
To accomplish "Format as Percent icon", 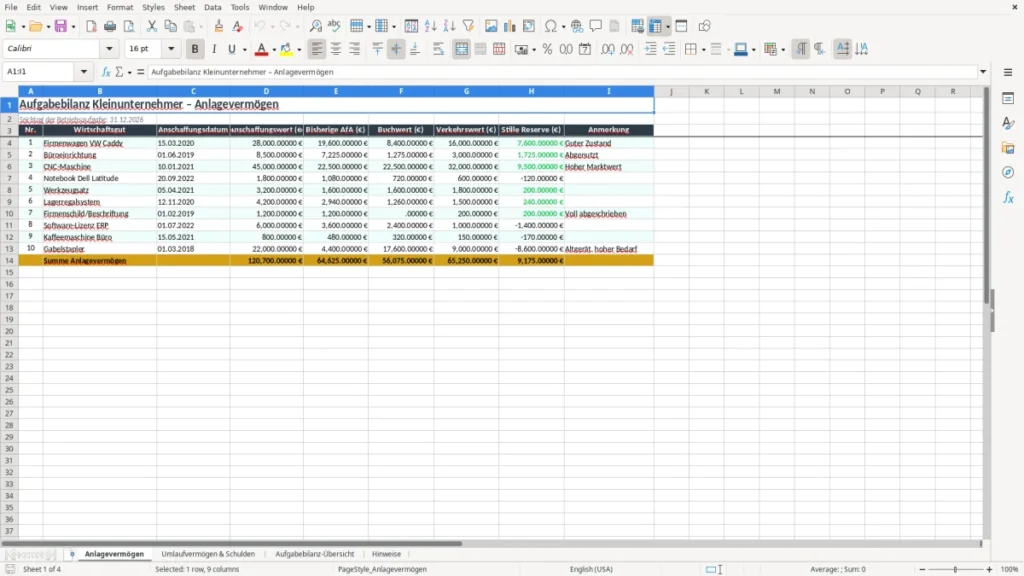I will point(547,49).
